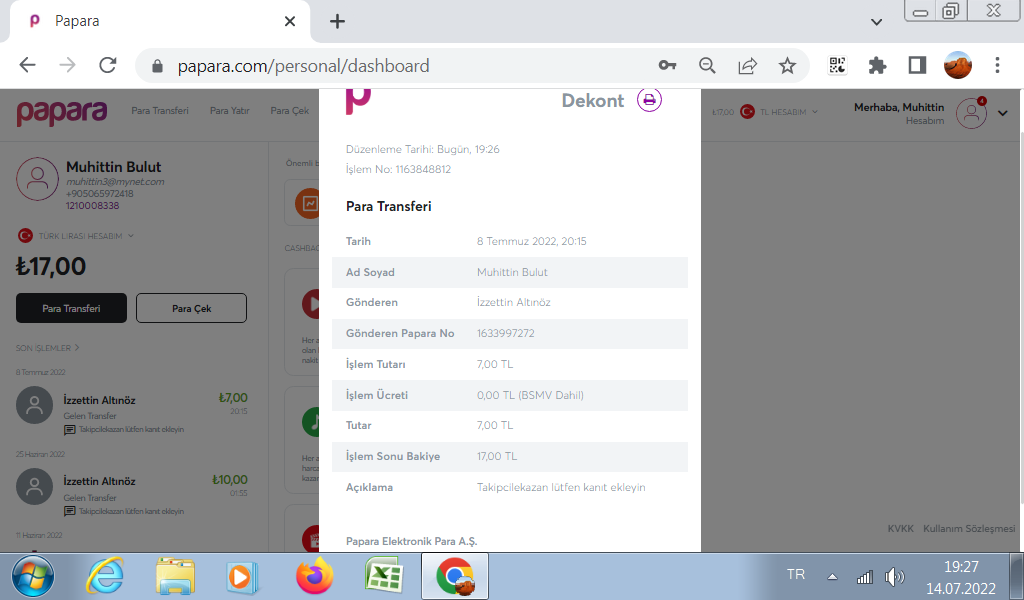Open a new browser tab
Image resolution: width=1024 pixels, height=600 pixels.
(x=337, y=22)
